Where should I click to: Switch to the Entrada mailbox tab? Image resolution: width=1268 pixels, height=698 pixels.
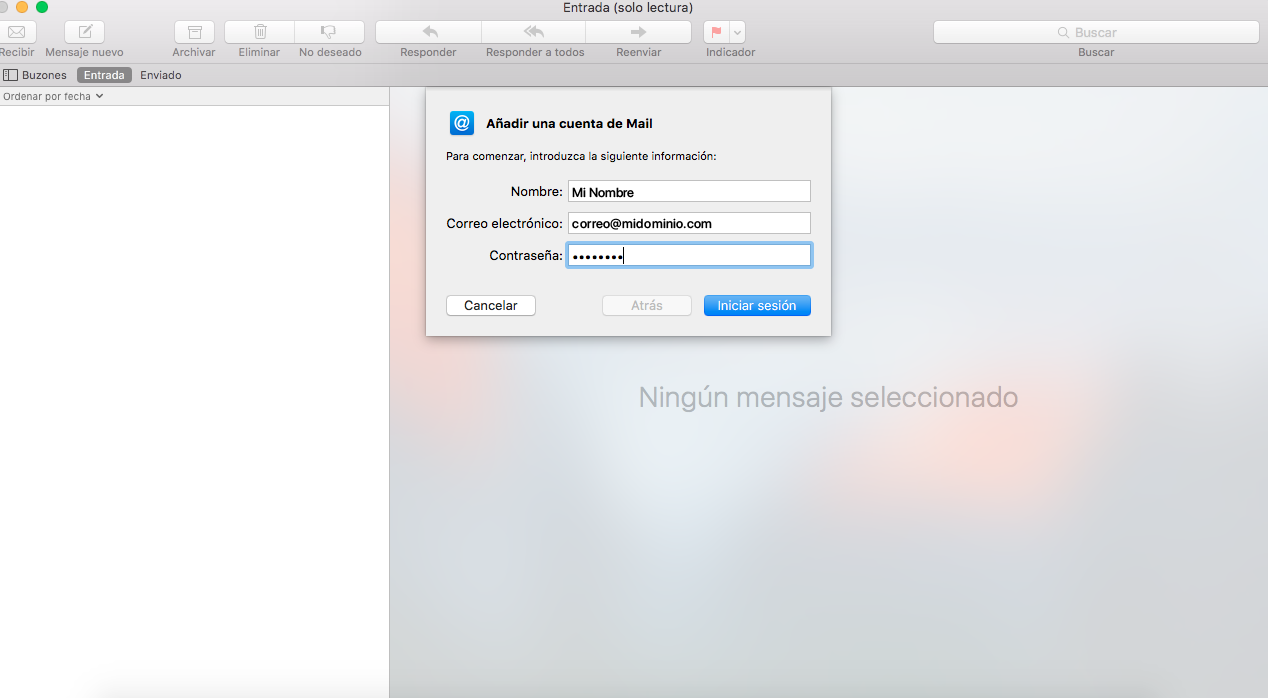104,75
